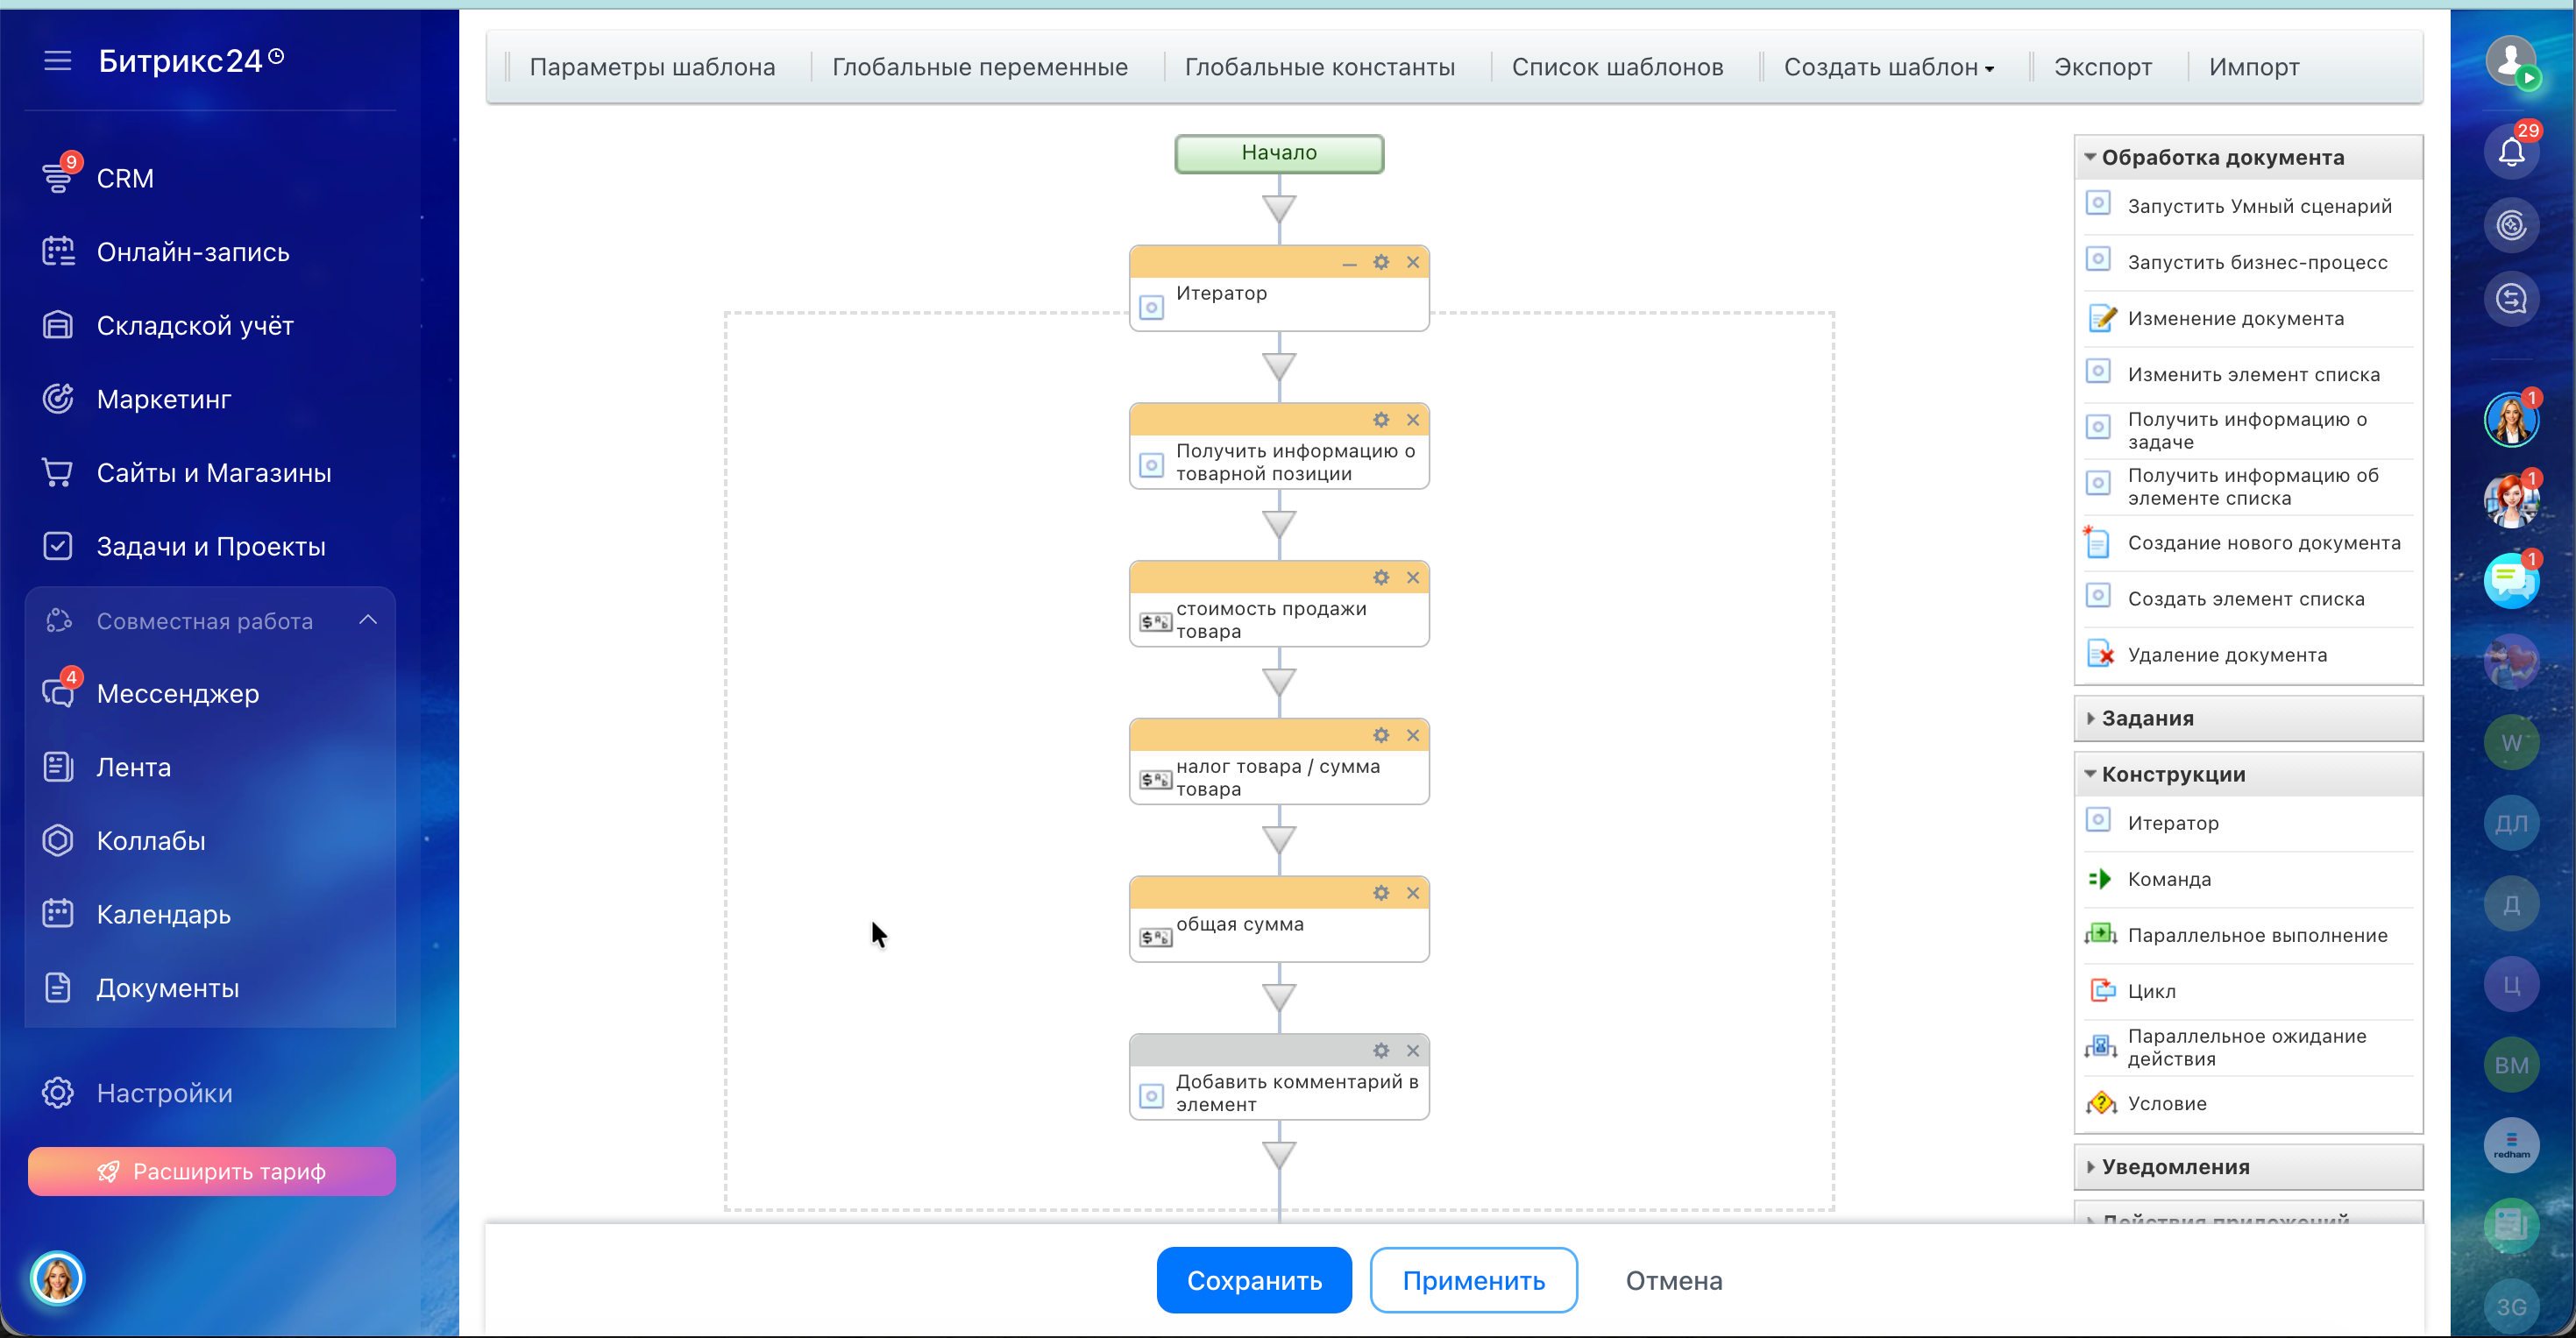Open settings gear of Итератор block
The height and width of the screenshot is (1338, 2576).
coord(1381,262)
